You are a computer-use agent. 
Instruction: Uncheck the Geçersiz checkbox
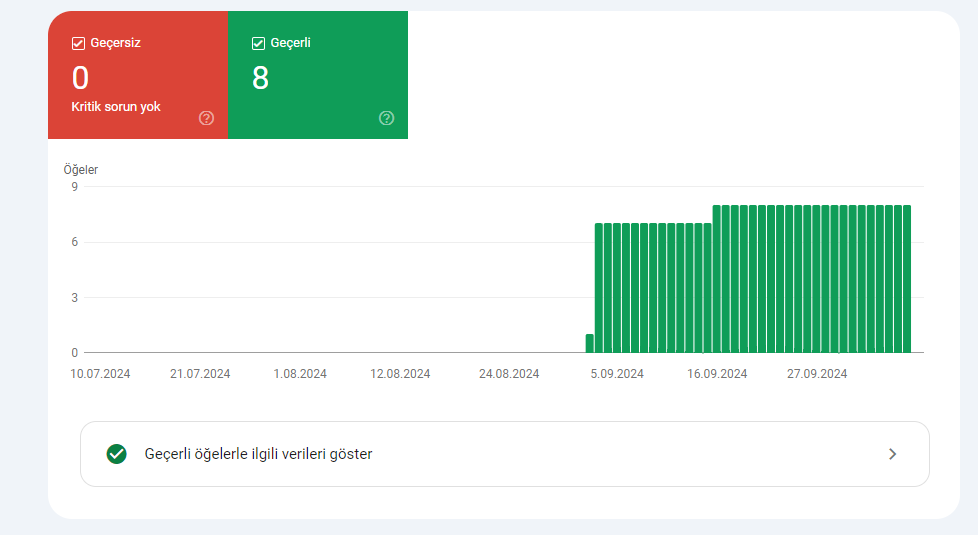[x=78, y=43]
